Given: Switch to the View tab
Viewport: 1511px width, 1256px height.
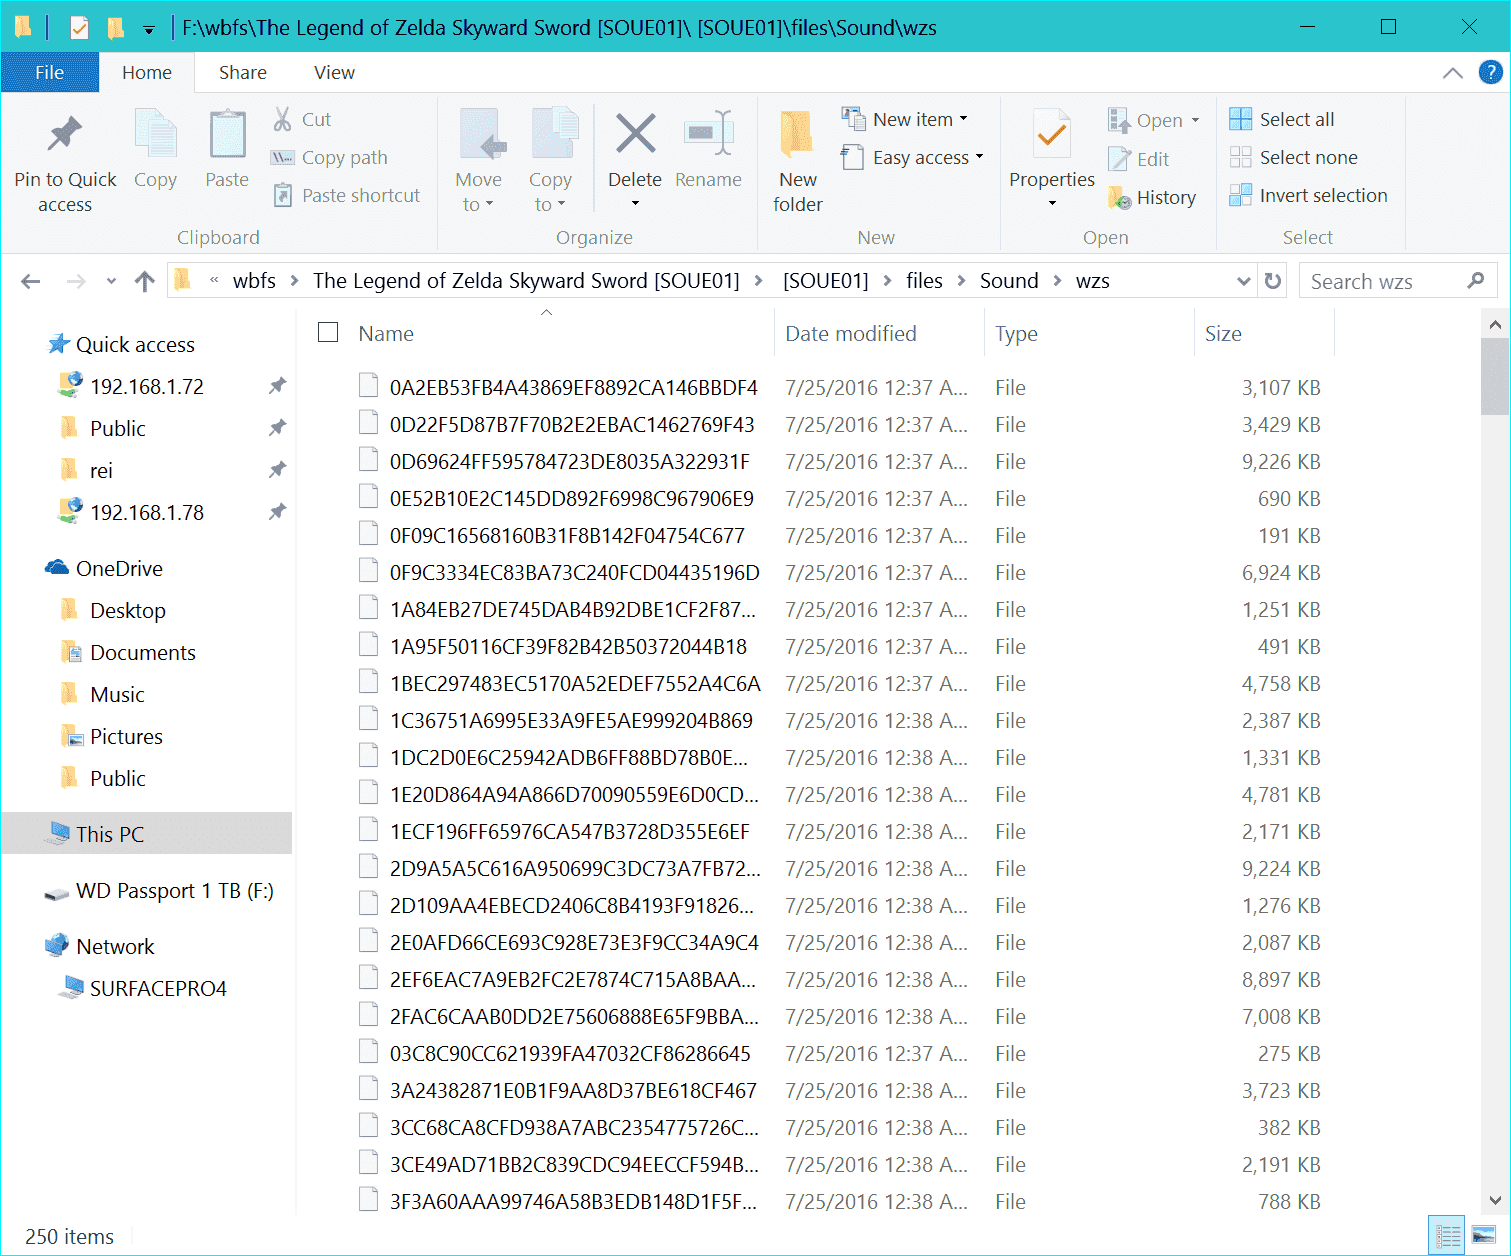Looking at the screenshot, I should (334, 72).
